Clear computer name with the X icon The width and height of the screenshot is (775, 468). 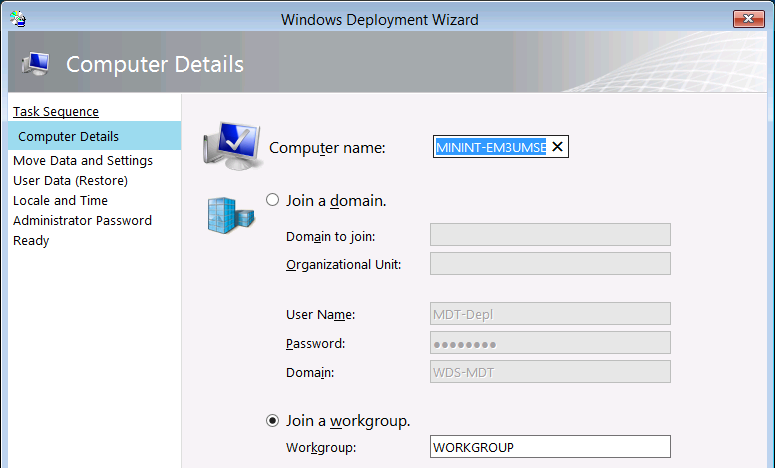[557, 147]
